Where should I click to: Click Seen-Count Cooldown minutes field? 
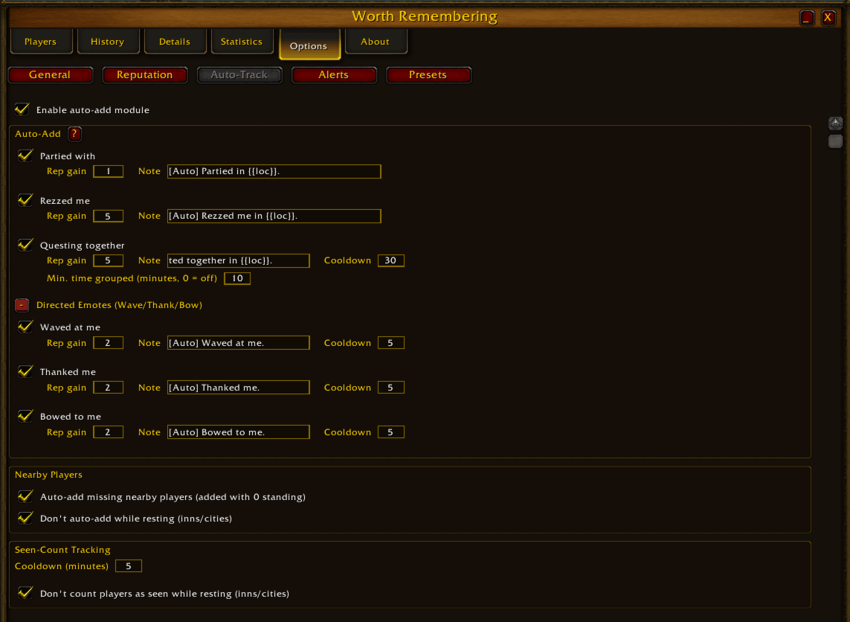[x=128, y=566]
